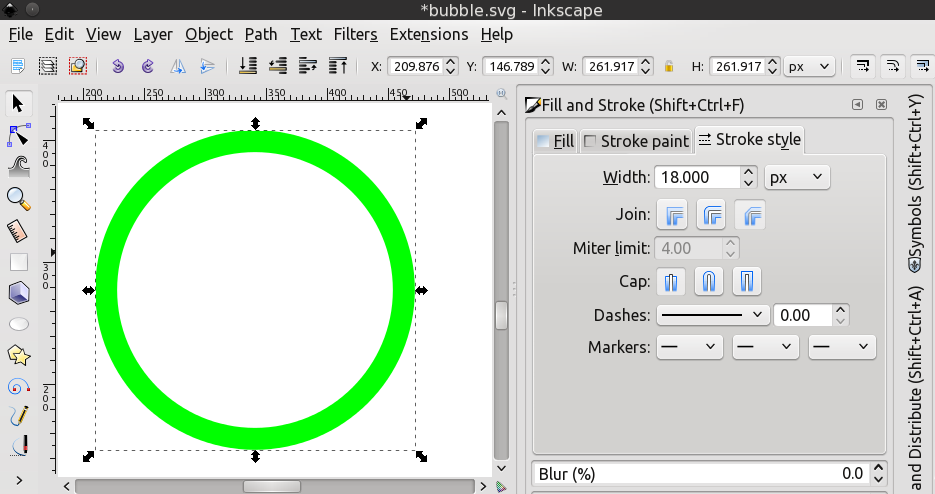Screen dimensions: 935x494
Task: Select the Selector arrow tool
Action: [x=18, y=104]
